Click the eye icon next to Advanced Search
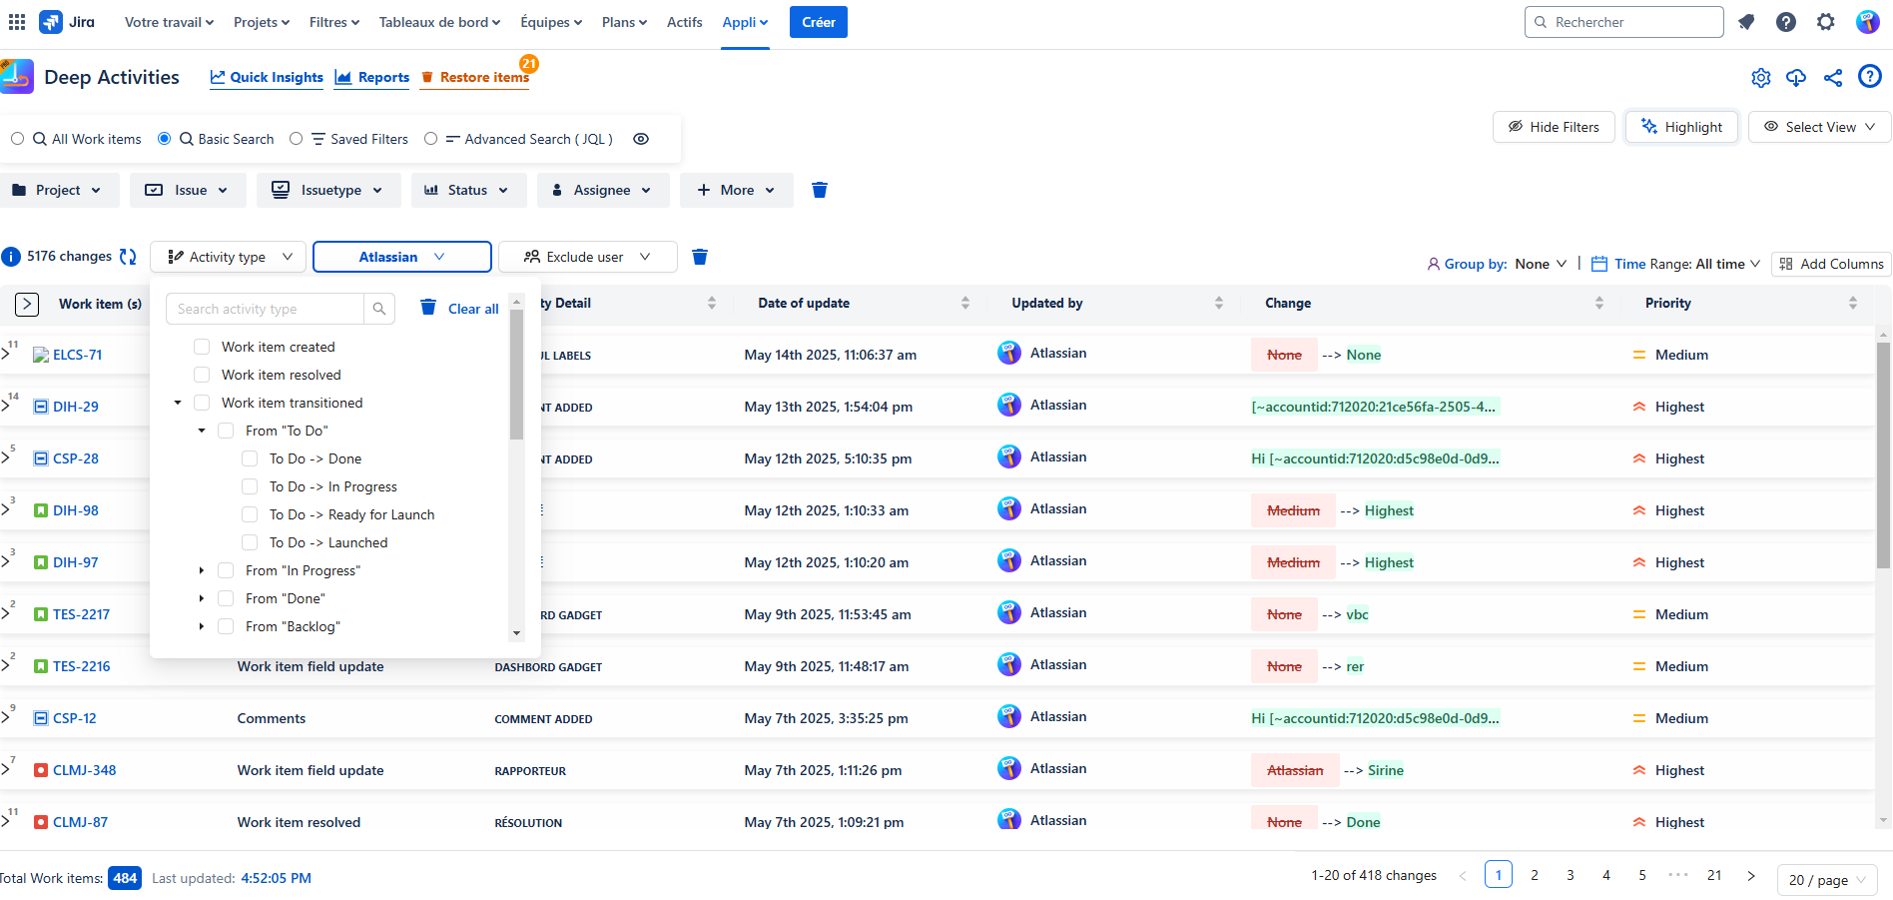This screenshot has height=900, width=1893. (641, 139)
